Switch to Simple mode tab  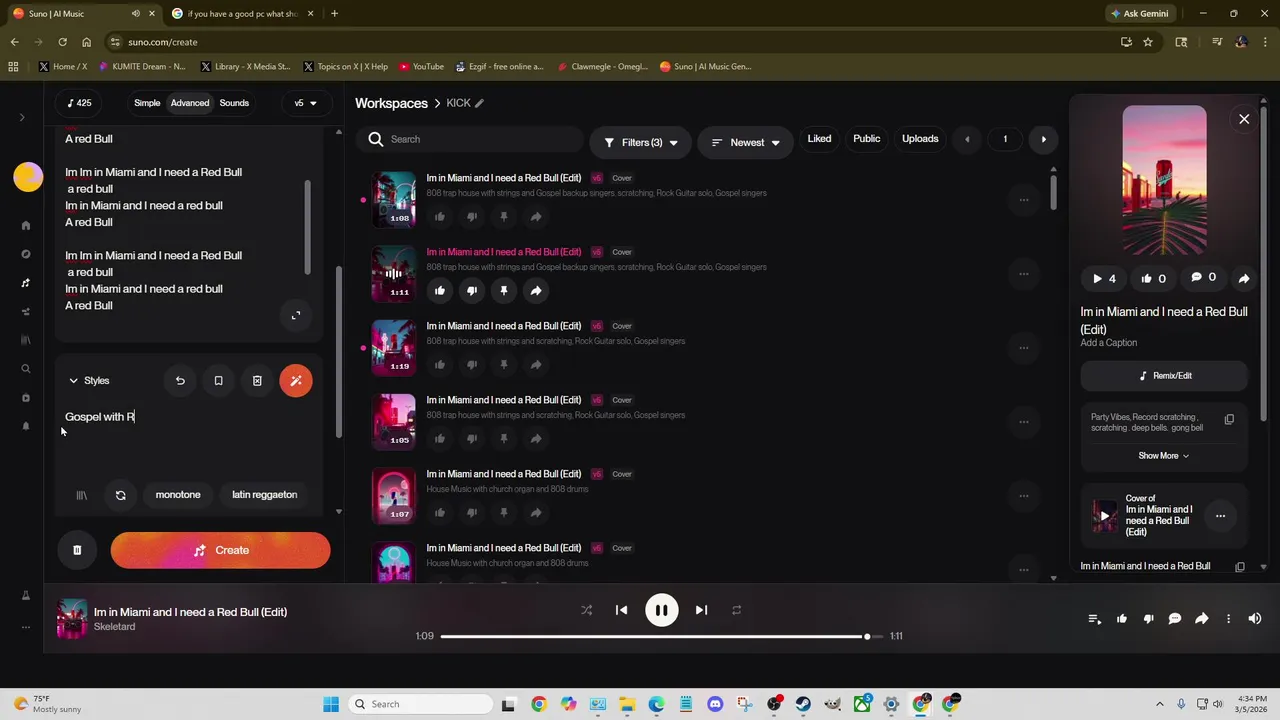coord(147,103)
